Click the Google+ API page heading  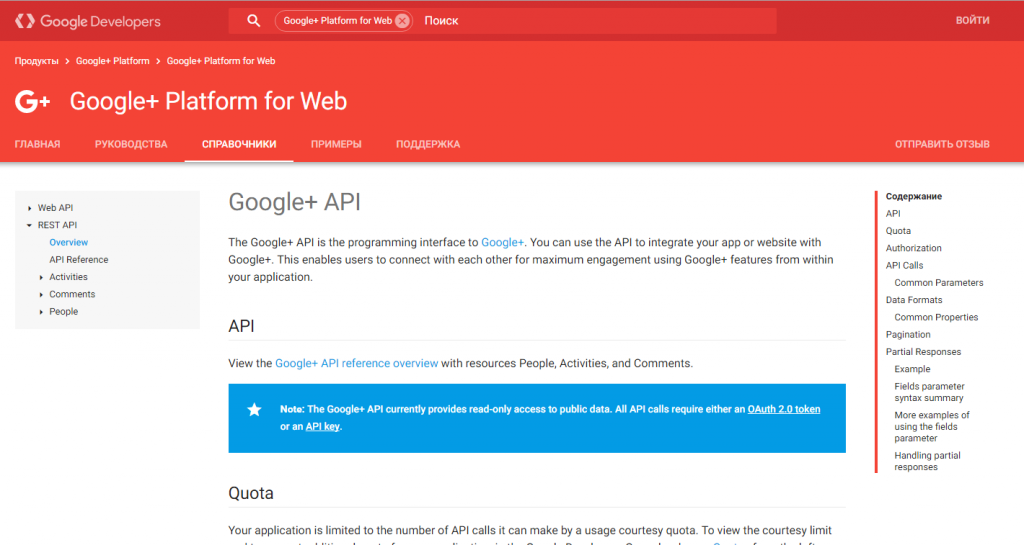pos(294,202)
